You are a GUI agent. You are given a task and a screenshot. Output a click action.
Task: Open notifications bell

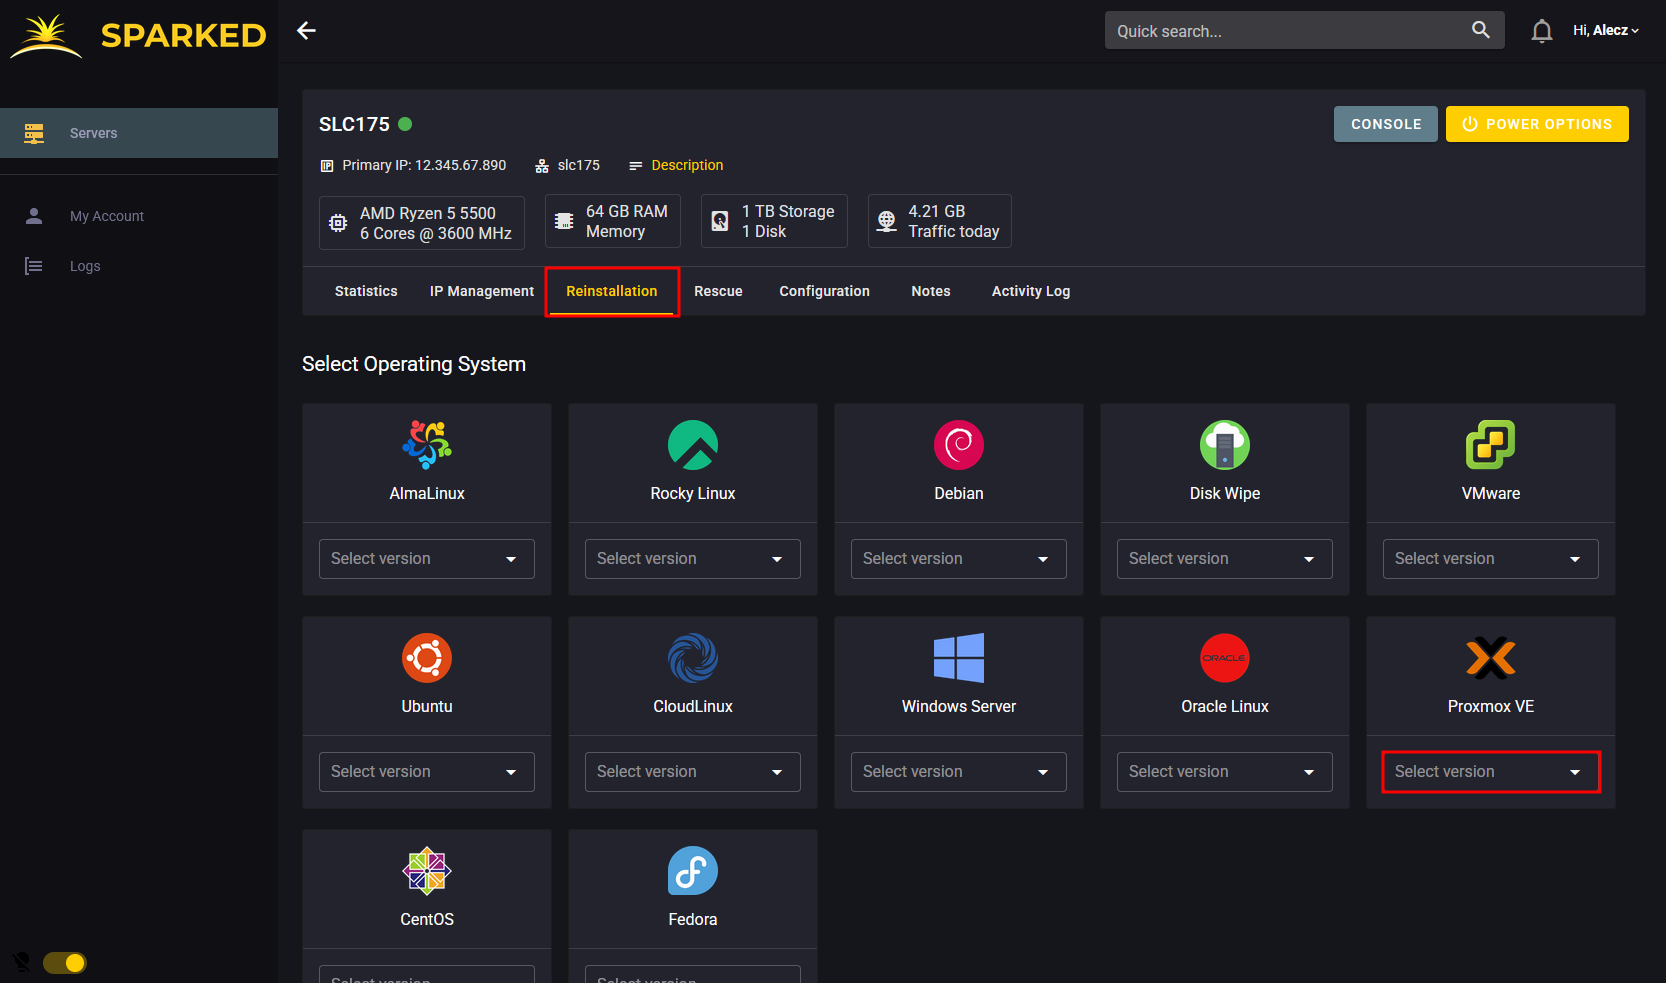tap(1542, 31)
